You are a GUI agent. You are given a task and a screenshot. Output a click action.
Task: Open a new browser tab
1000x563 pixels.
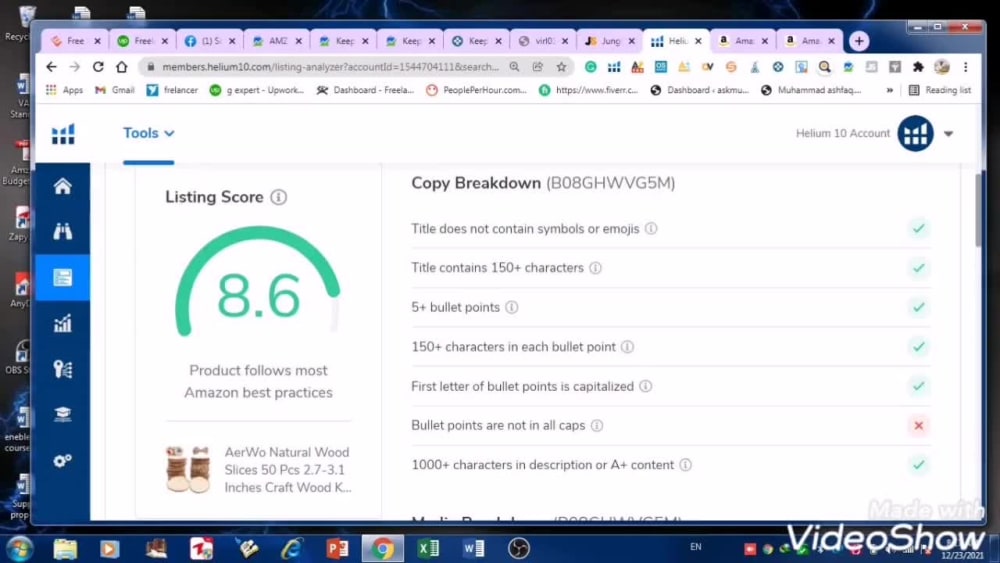click(x=859, y=41)
